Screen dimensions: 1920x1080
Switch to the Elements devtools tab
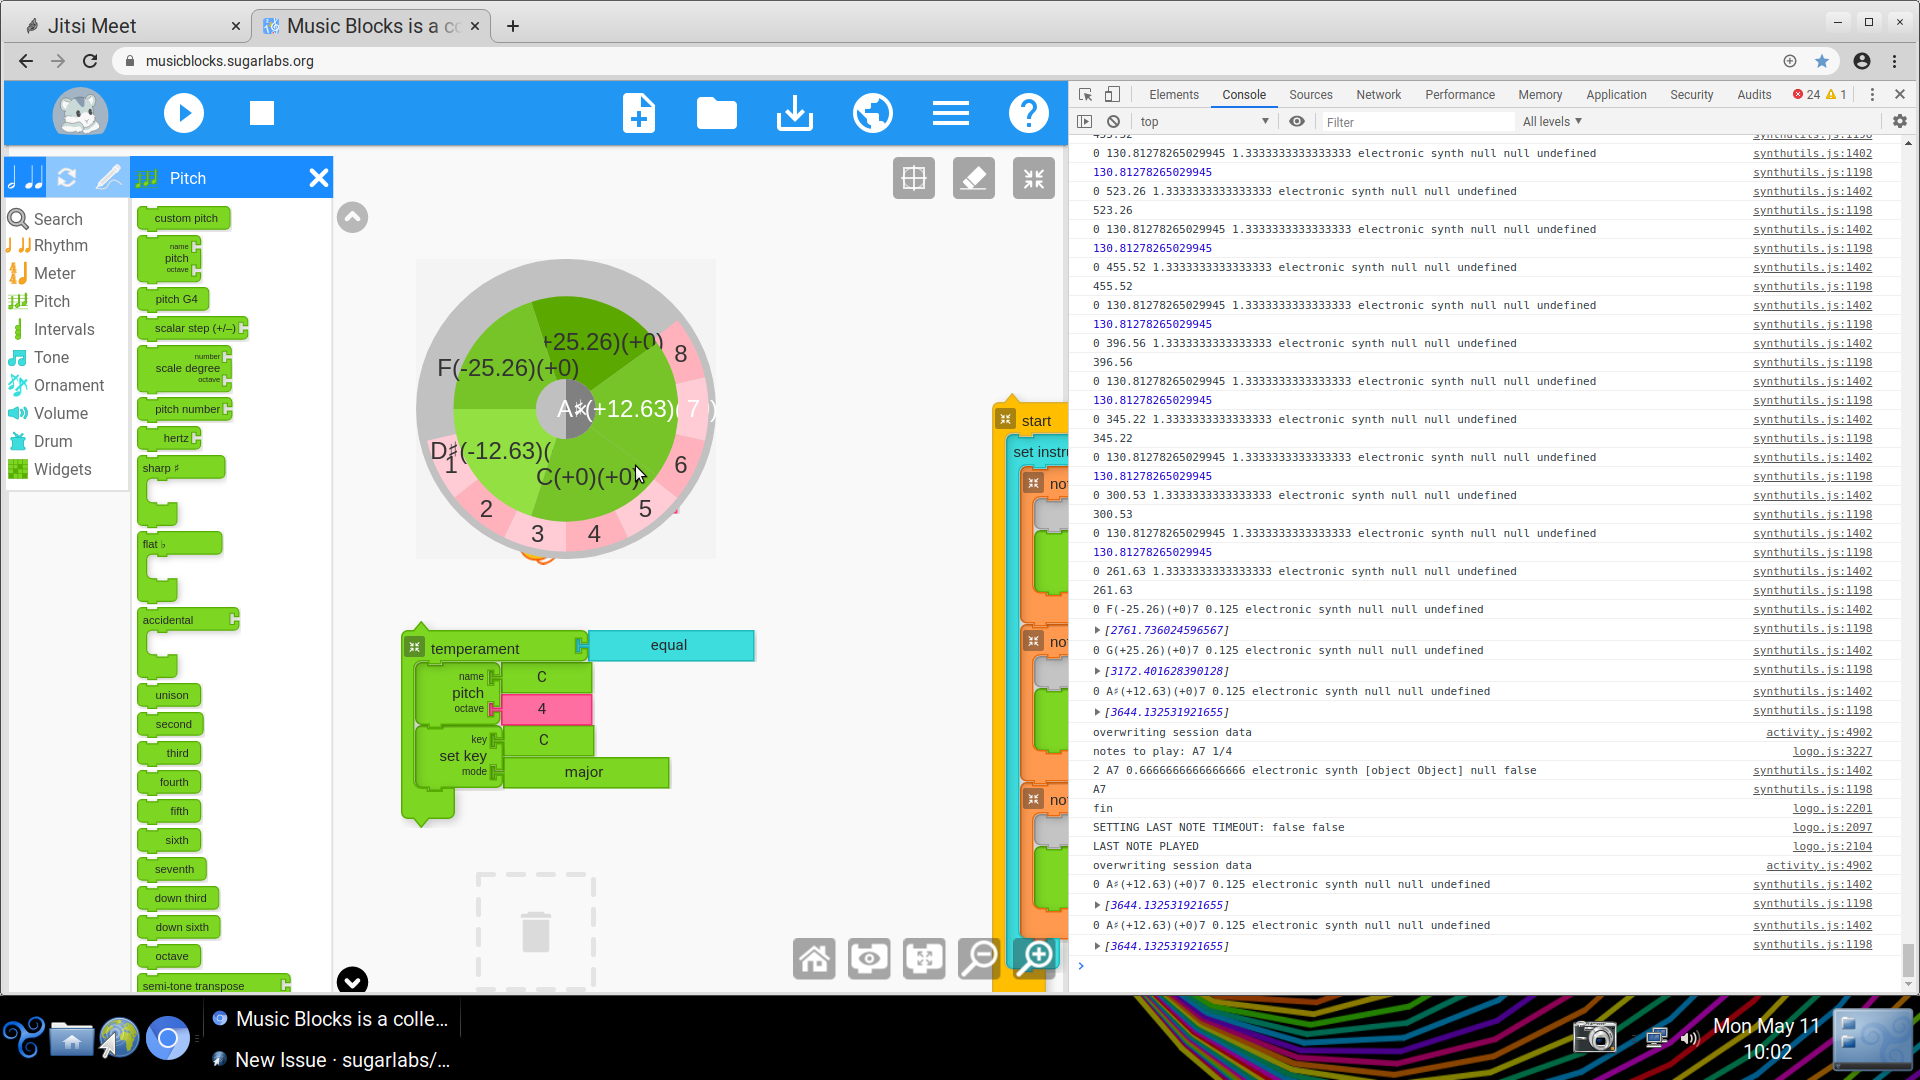tap(1174, 95)
